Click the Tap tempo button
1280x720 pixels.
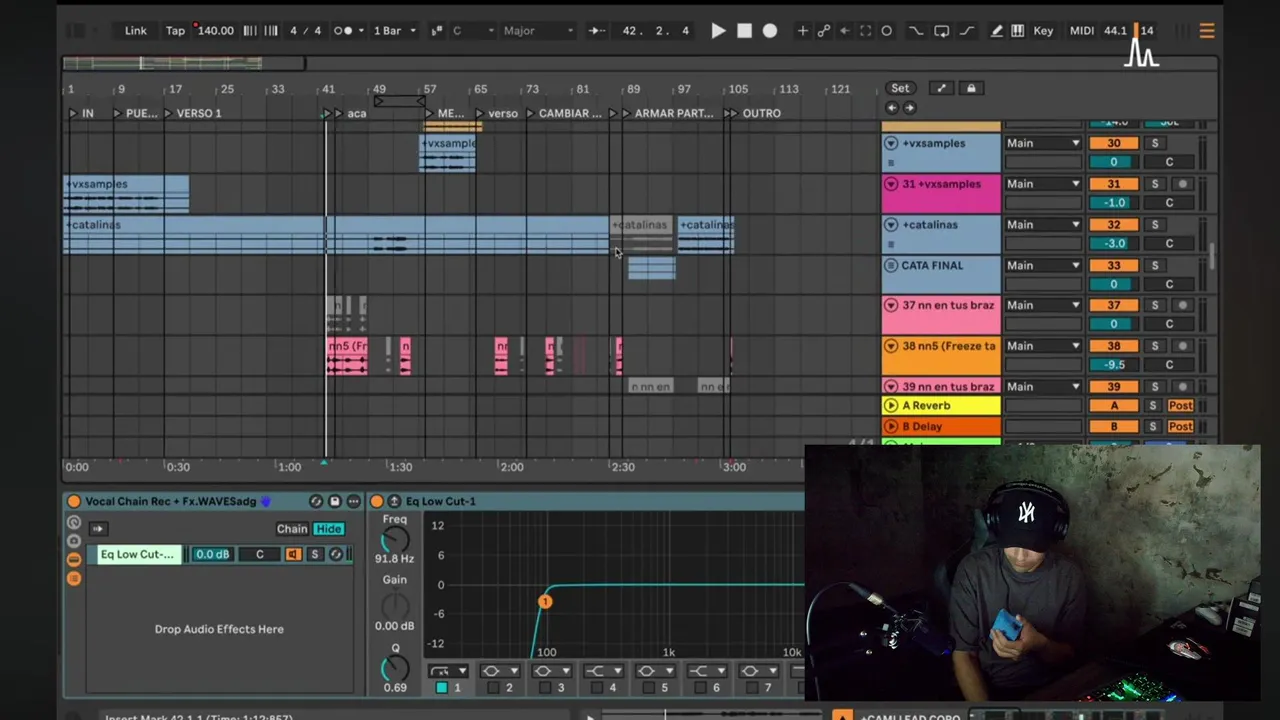pyautogui.click(x=175, y=31)
